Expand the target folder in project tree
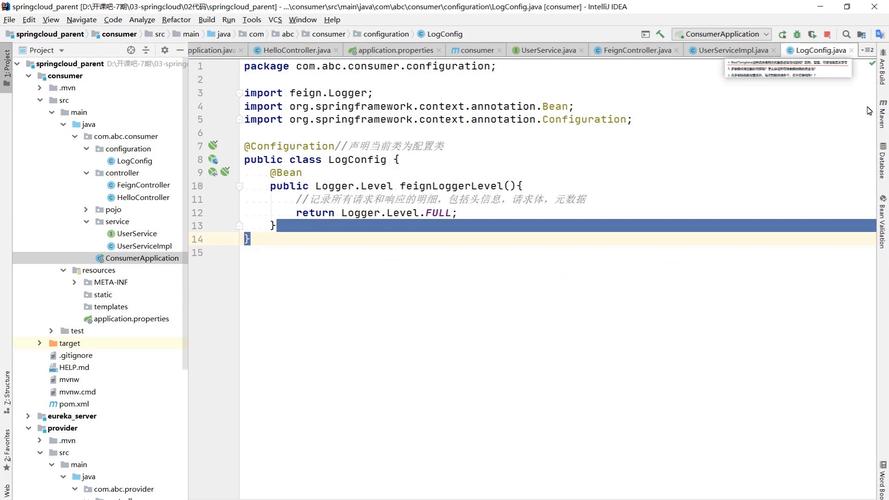This screenshot has width=889, height=500. tap(40, 343)
